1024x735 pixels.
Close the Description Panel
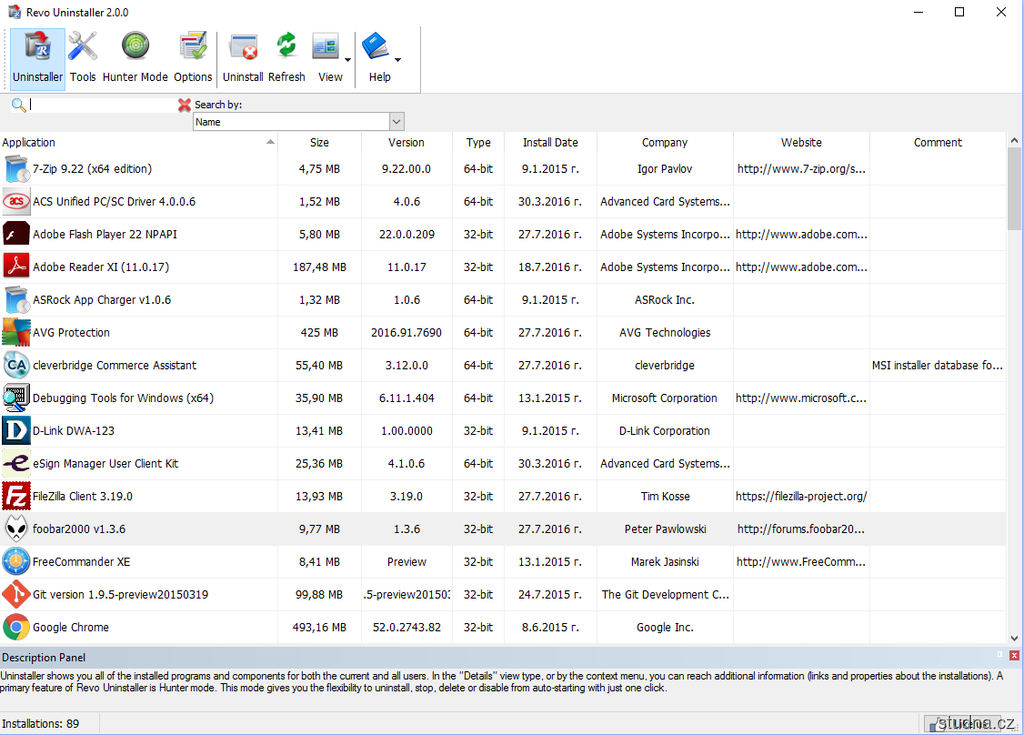pos(1014,656)
